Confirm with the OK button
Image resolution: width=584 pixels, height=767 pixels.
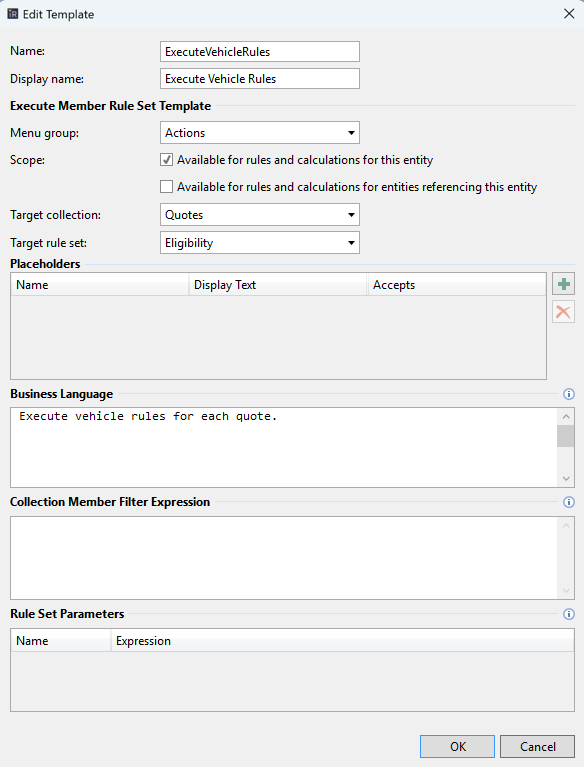tap(457, 746)
